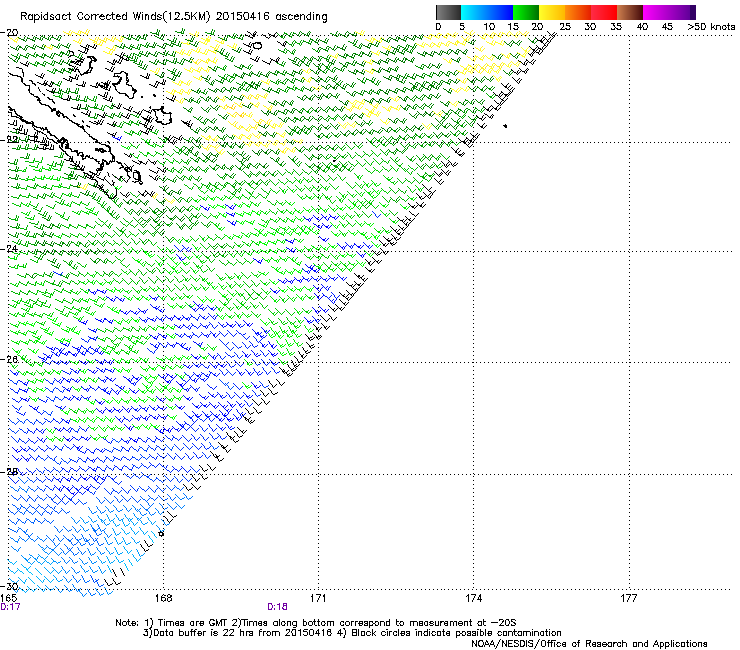740x650 pixels.
Task: Click the yellow 20-25 knots color segment
Action: coord(552,12)
